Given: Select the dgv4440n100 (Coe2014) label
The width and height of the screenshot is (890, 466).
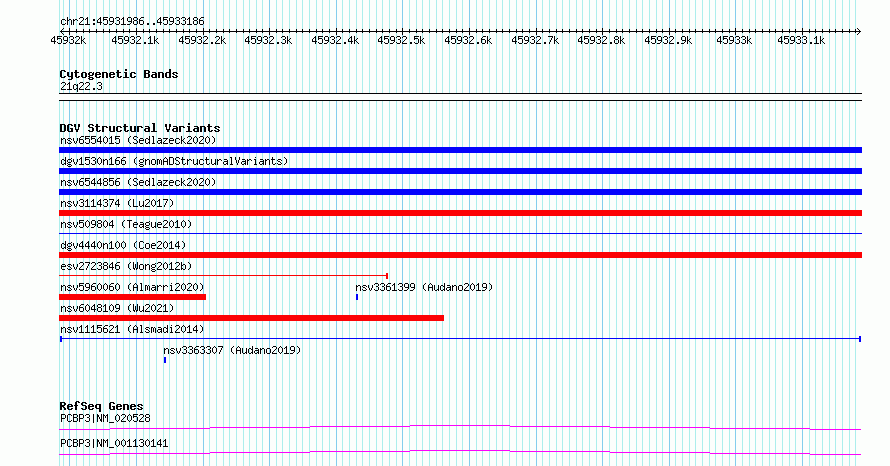Looking at the screenshot, I should [x=123, y=245].
